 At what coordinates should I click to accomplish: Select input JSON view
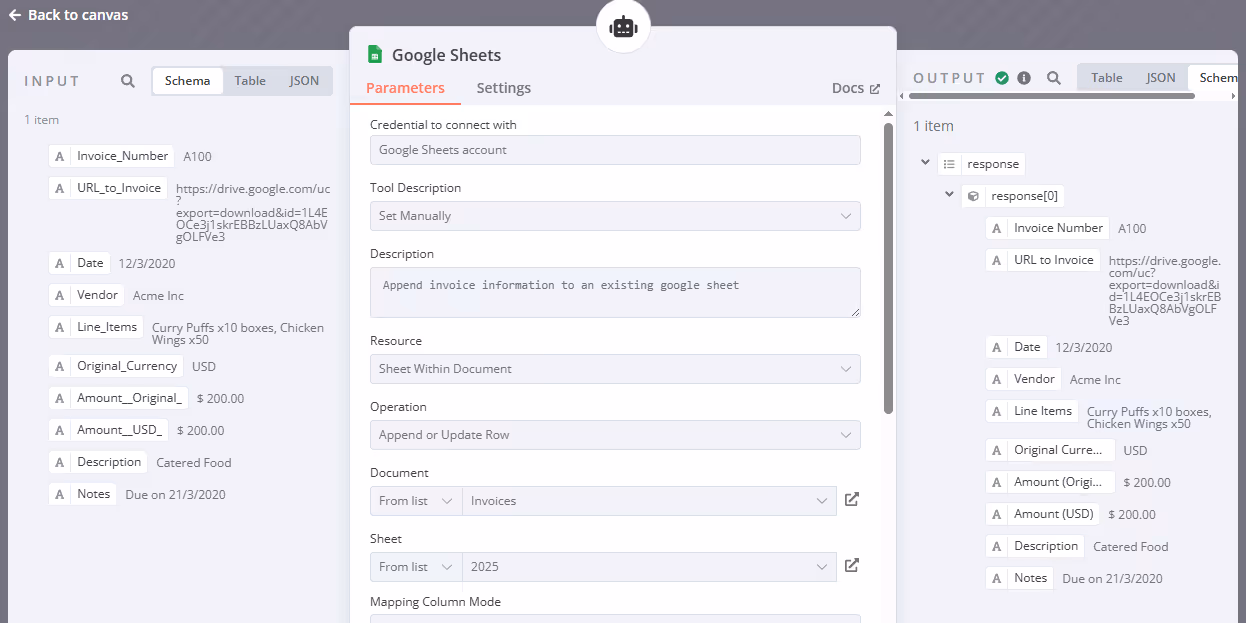pos(304,81)
